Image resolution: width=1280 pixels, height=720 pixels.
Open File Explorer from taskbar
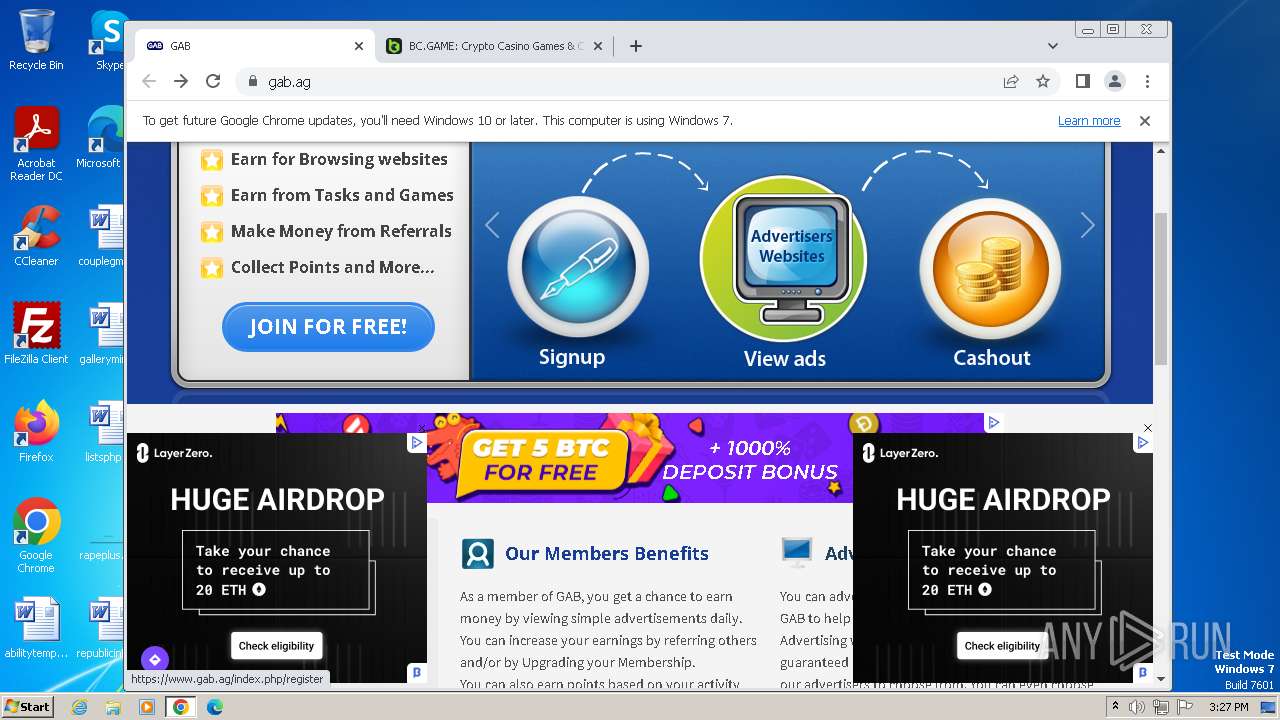pos(113,707)
